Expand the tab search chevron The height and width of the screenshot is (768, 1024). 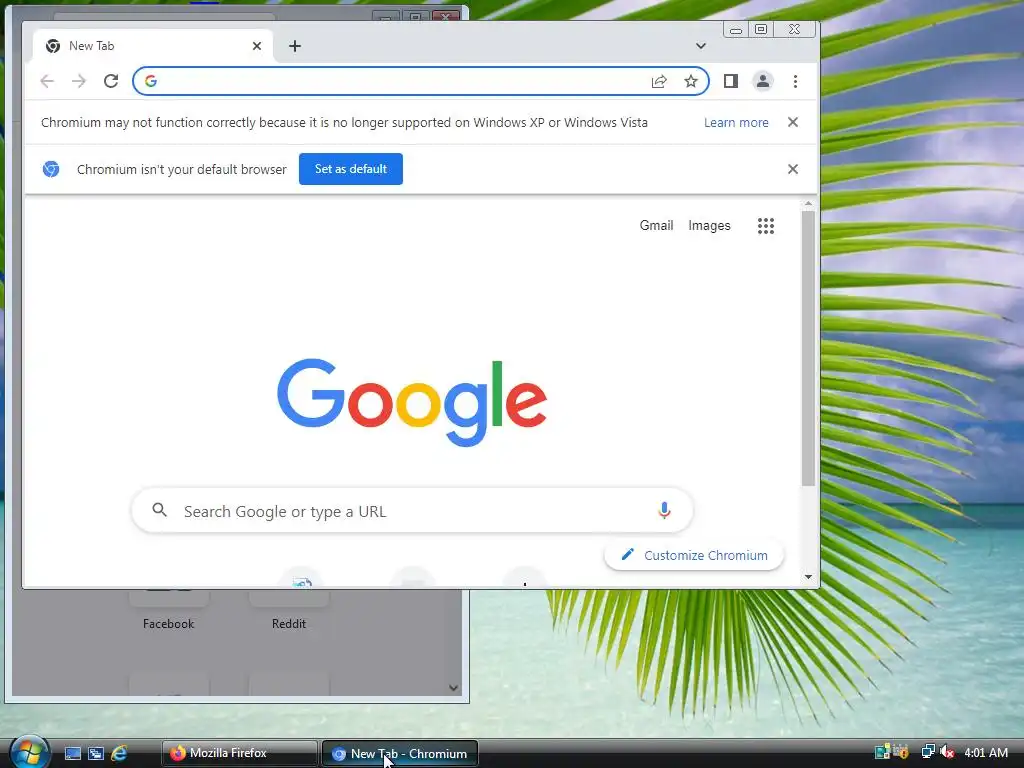tap(701, 46)
